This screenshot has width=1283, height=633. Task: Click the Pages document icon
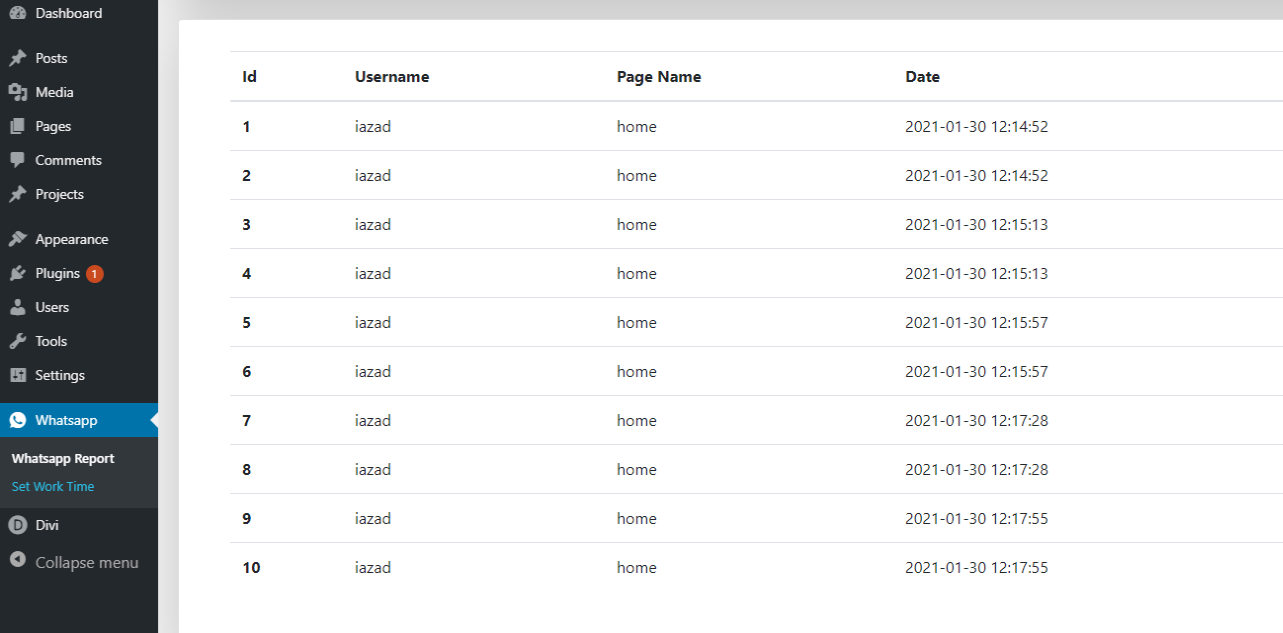pyautogui.click(x=17, y=126)
